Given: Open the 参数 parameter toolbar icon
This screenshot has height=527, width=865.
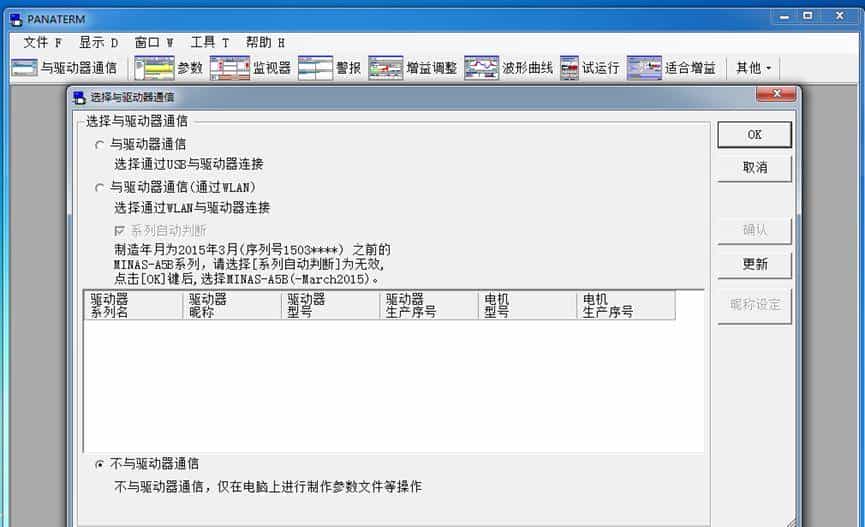Looking at the screenshot, I should pos(154,68).
